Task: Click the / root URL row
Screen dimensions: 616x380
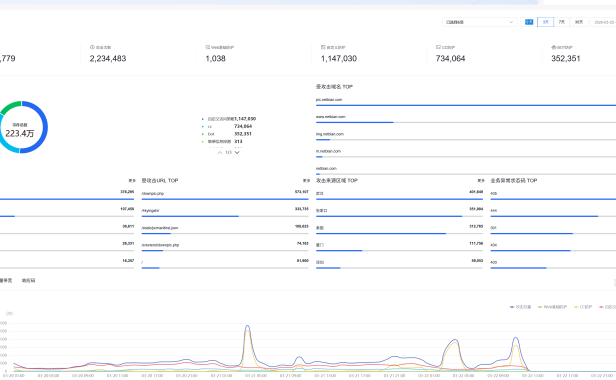Action: [x=225, y=264]
